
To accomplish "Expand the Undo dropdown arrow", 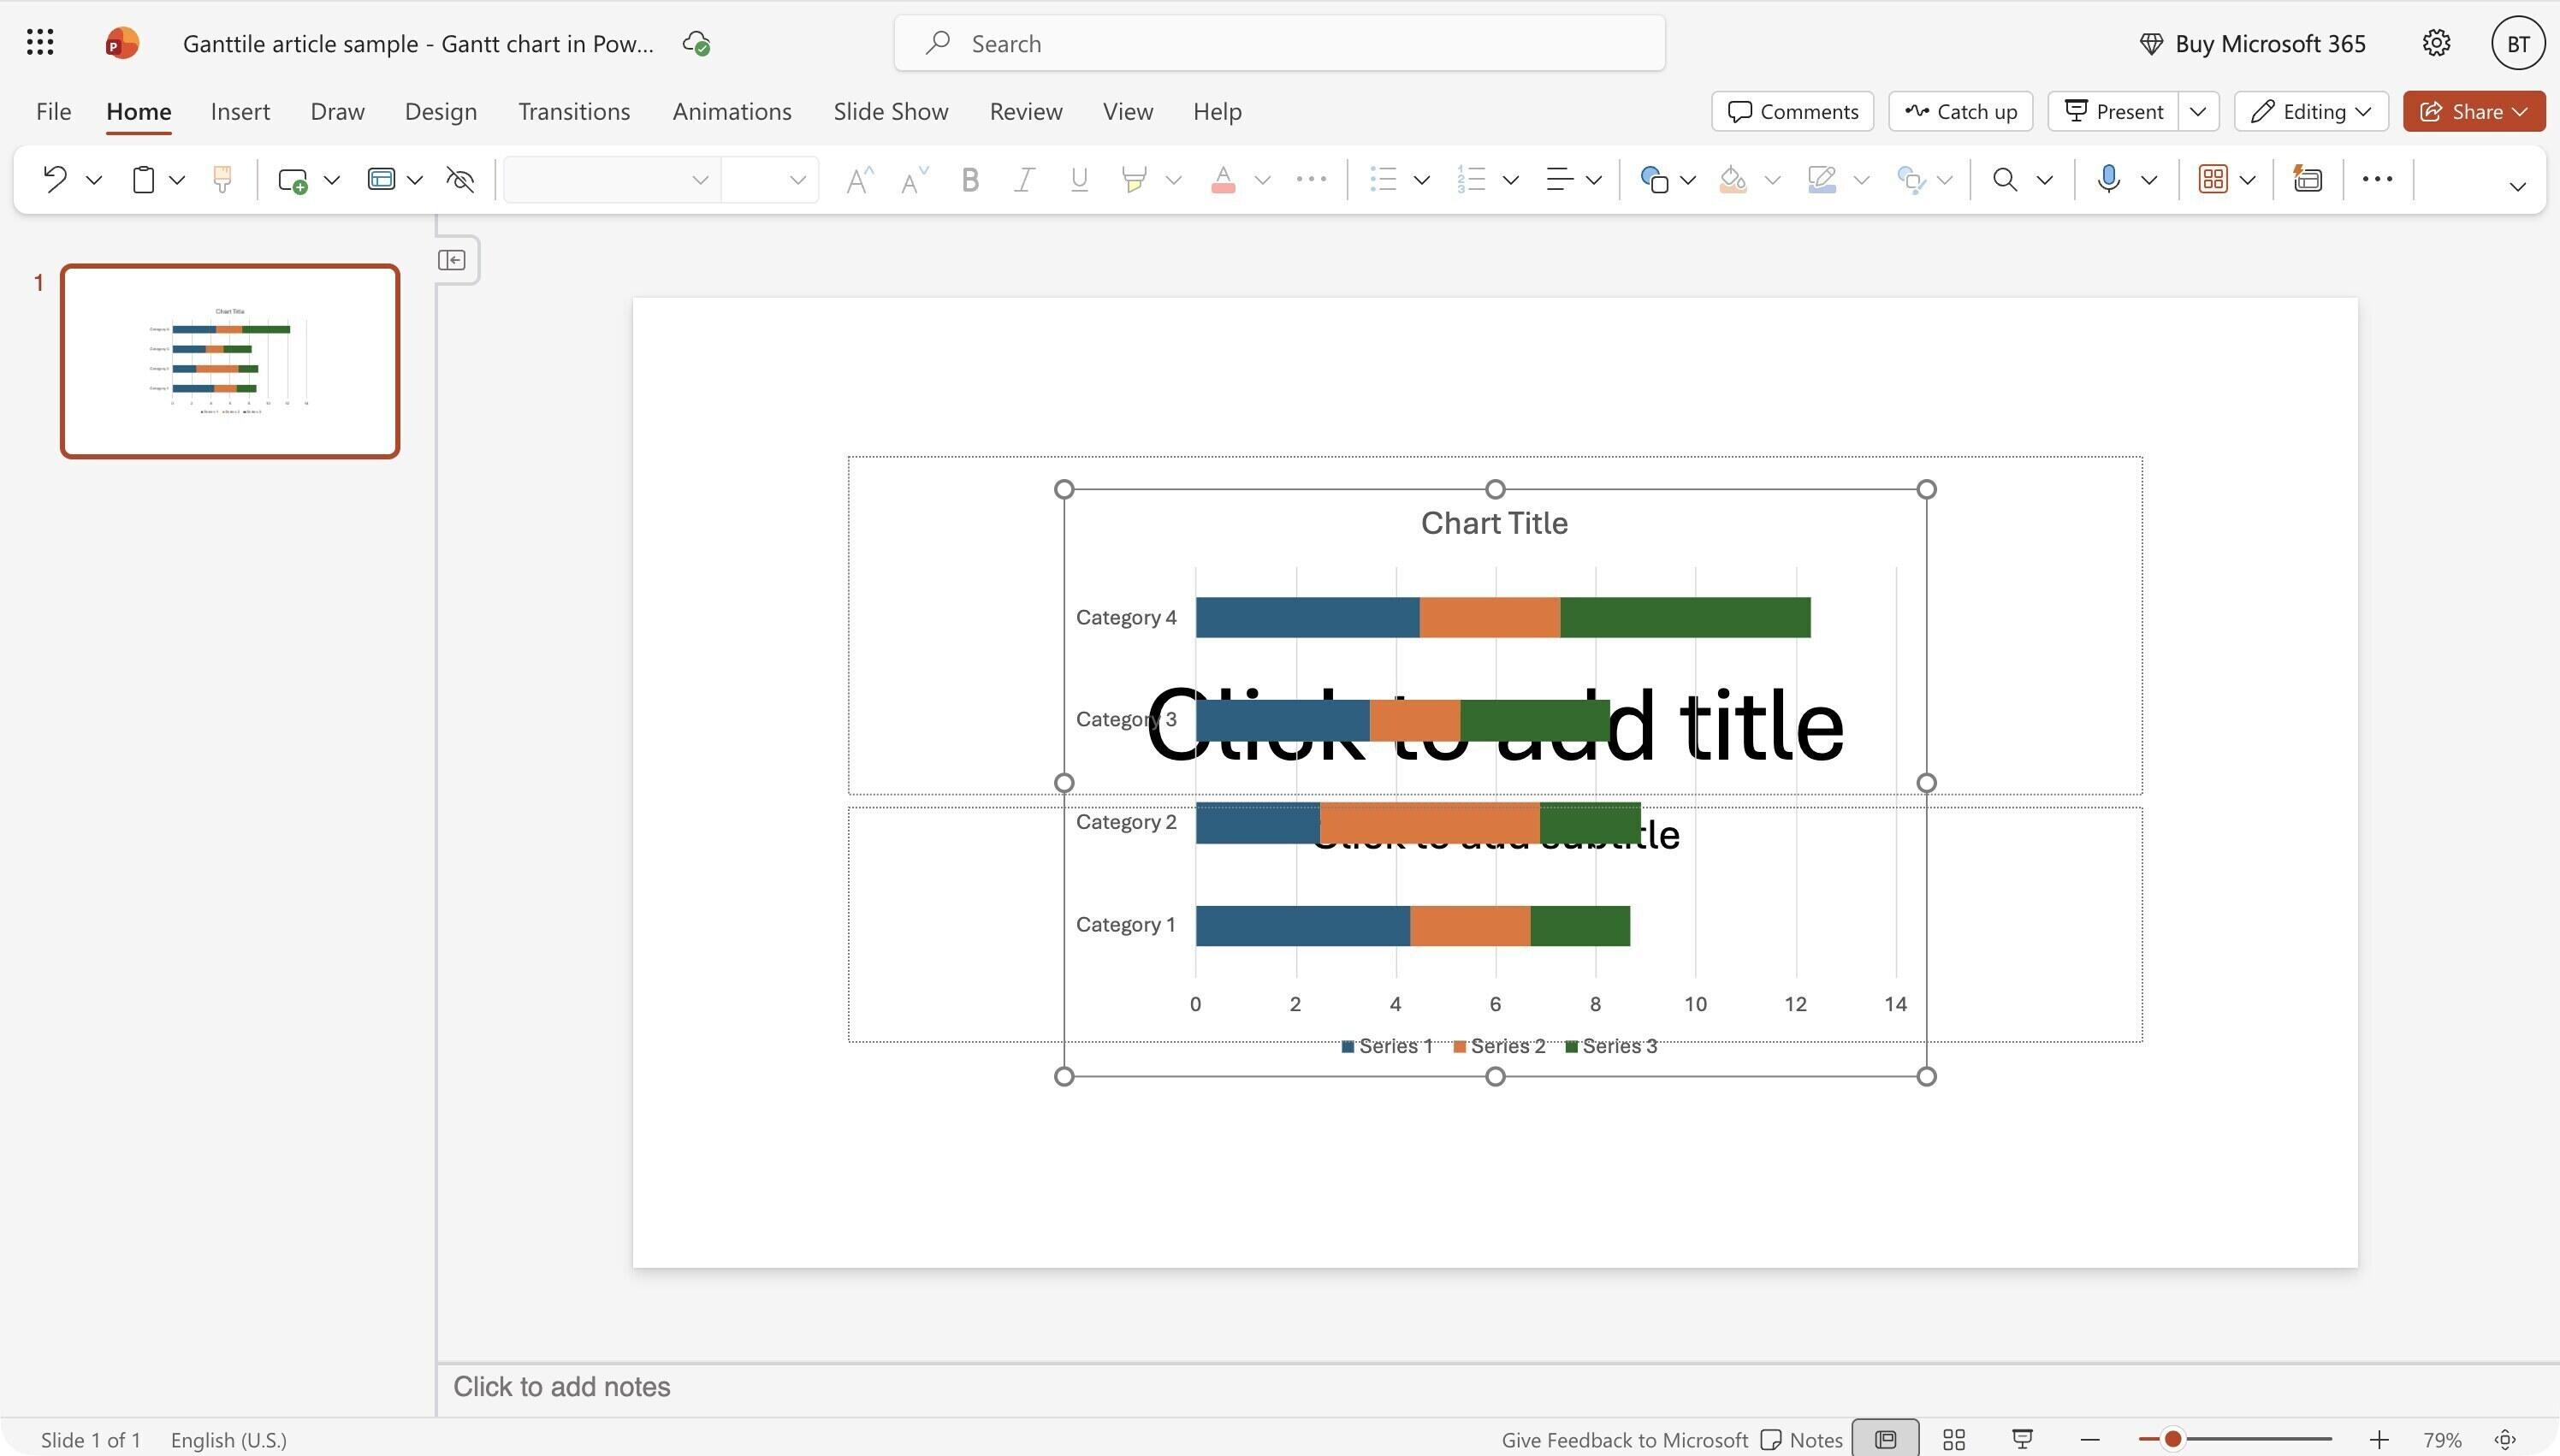I will pos(94,181).
